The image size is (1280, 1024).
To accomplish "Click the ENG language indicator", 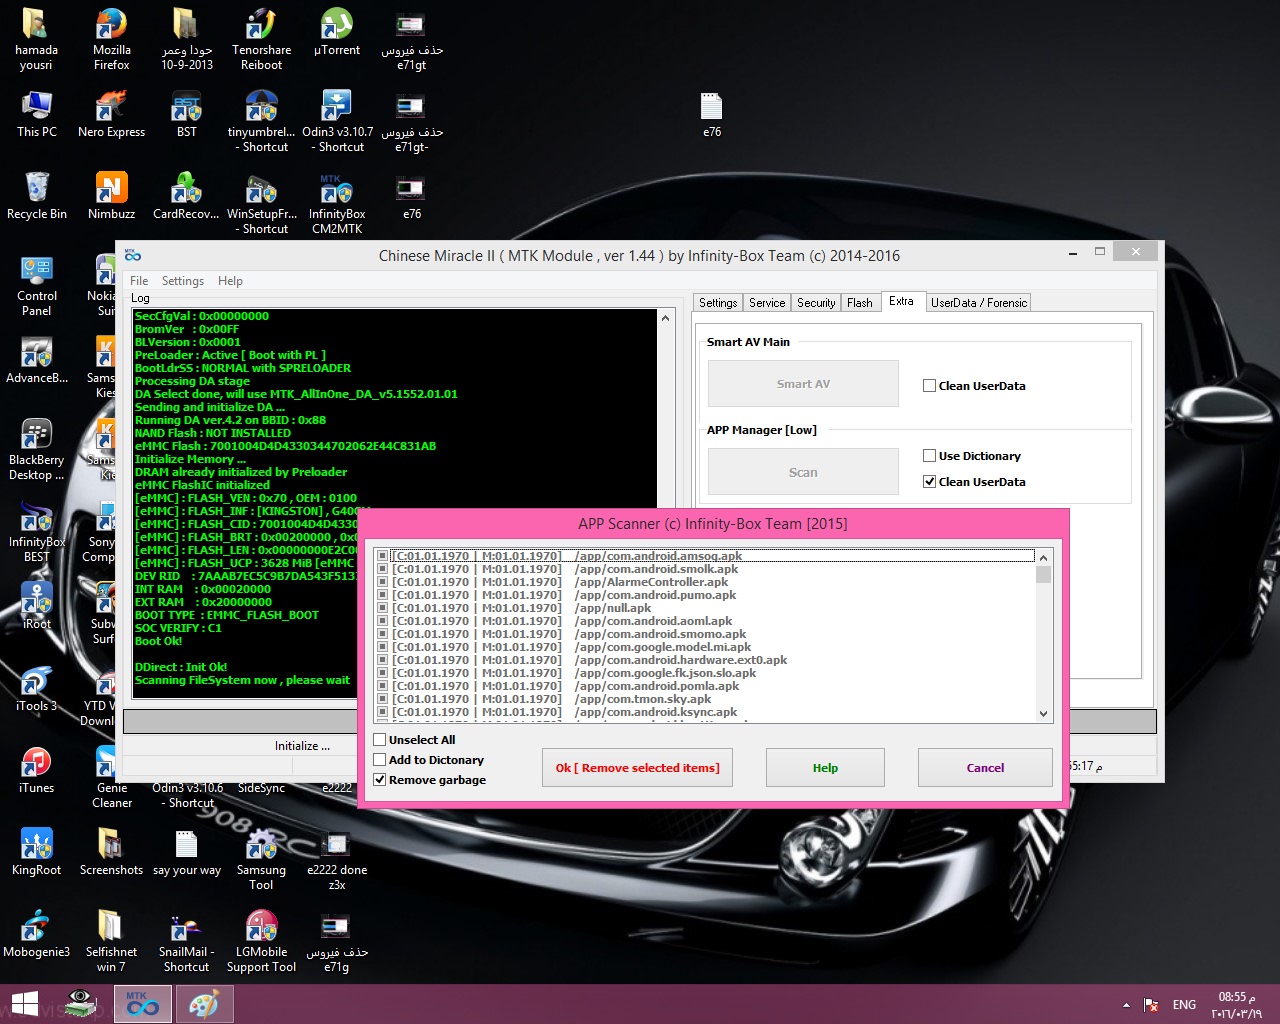I will click(x=1184, y=1005).
